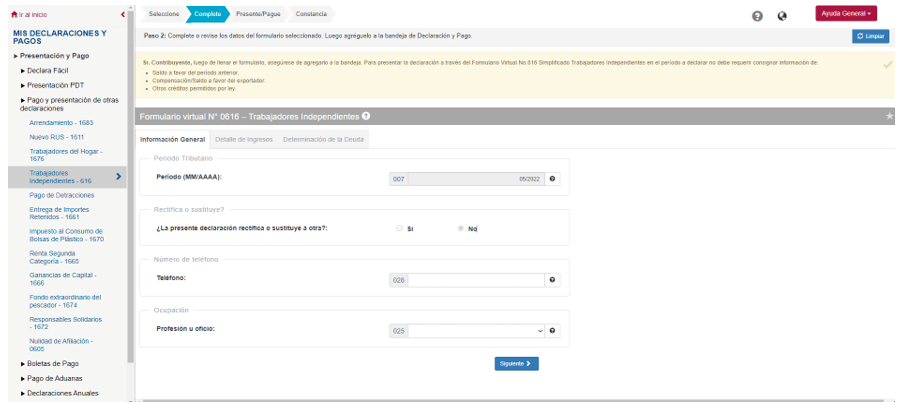Click help icon next to Teléfono field
The width and height of the screenshot is (907, 403).
click(x=552, y=280)
